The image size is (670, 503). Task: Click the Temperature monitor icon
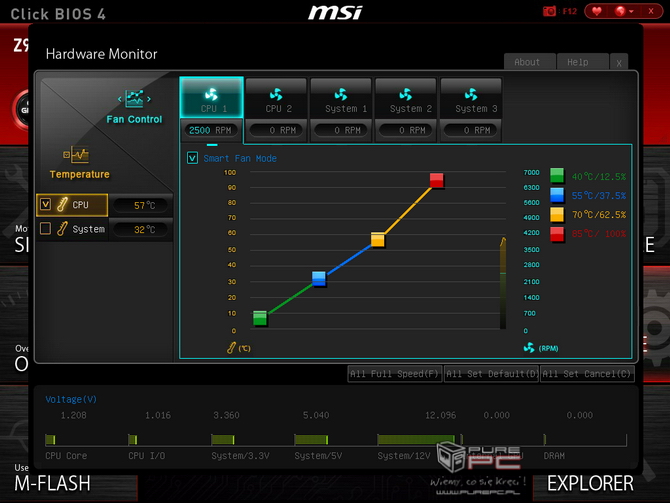click(77, 155)
